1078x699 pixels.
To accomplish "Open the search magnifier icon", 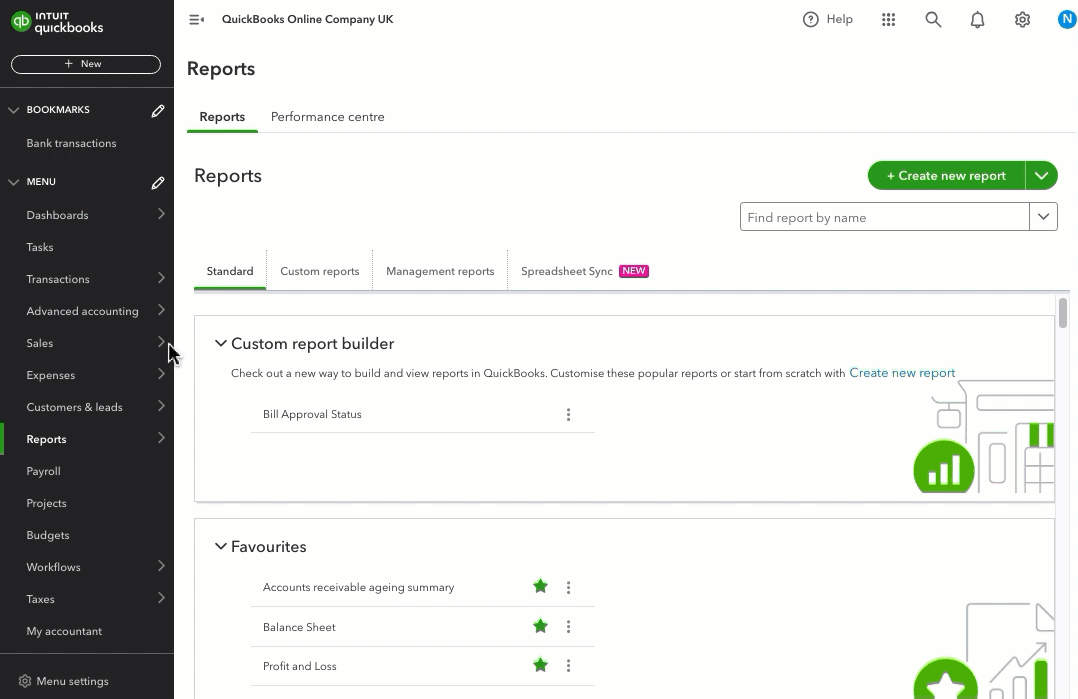I will pyautogui.click(x=932, y=19).
